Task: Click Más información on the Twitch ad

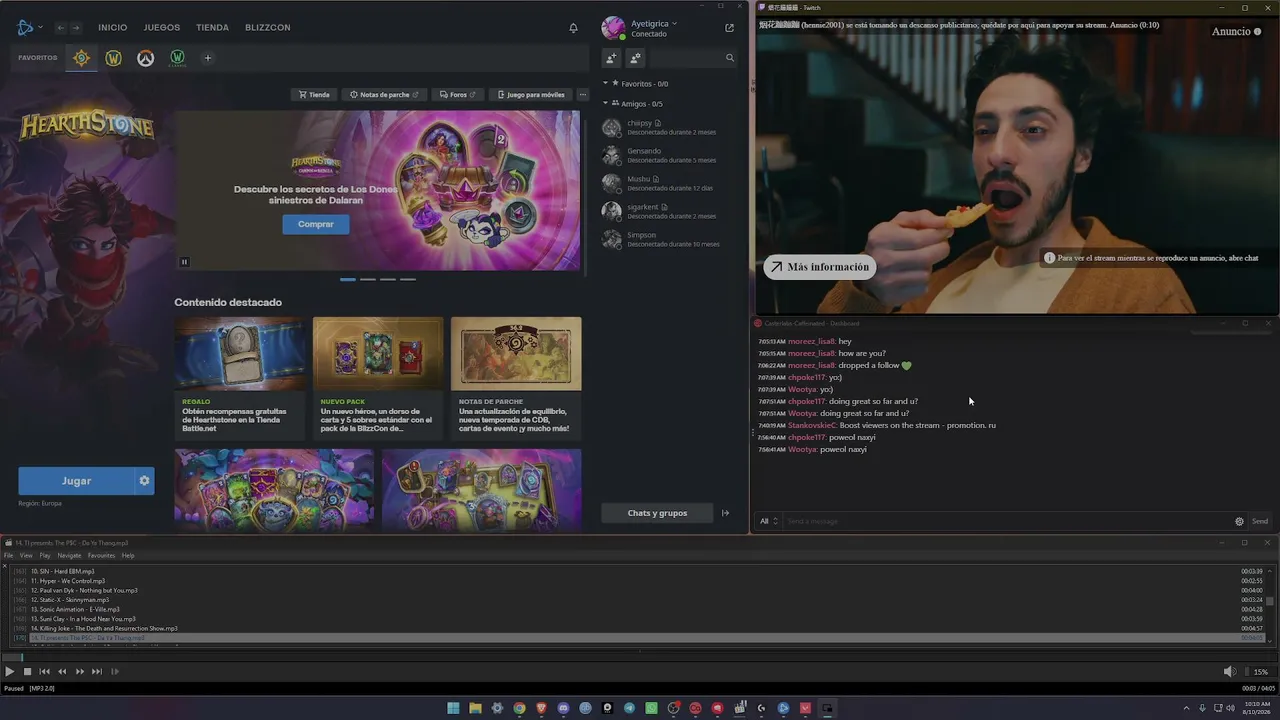Action: 820,267
